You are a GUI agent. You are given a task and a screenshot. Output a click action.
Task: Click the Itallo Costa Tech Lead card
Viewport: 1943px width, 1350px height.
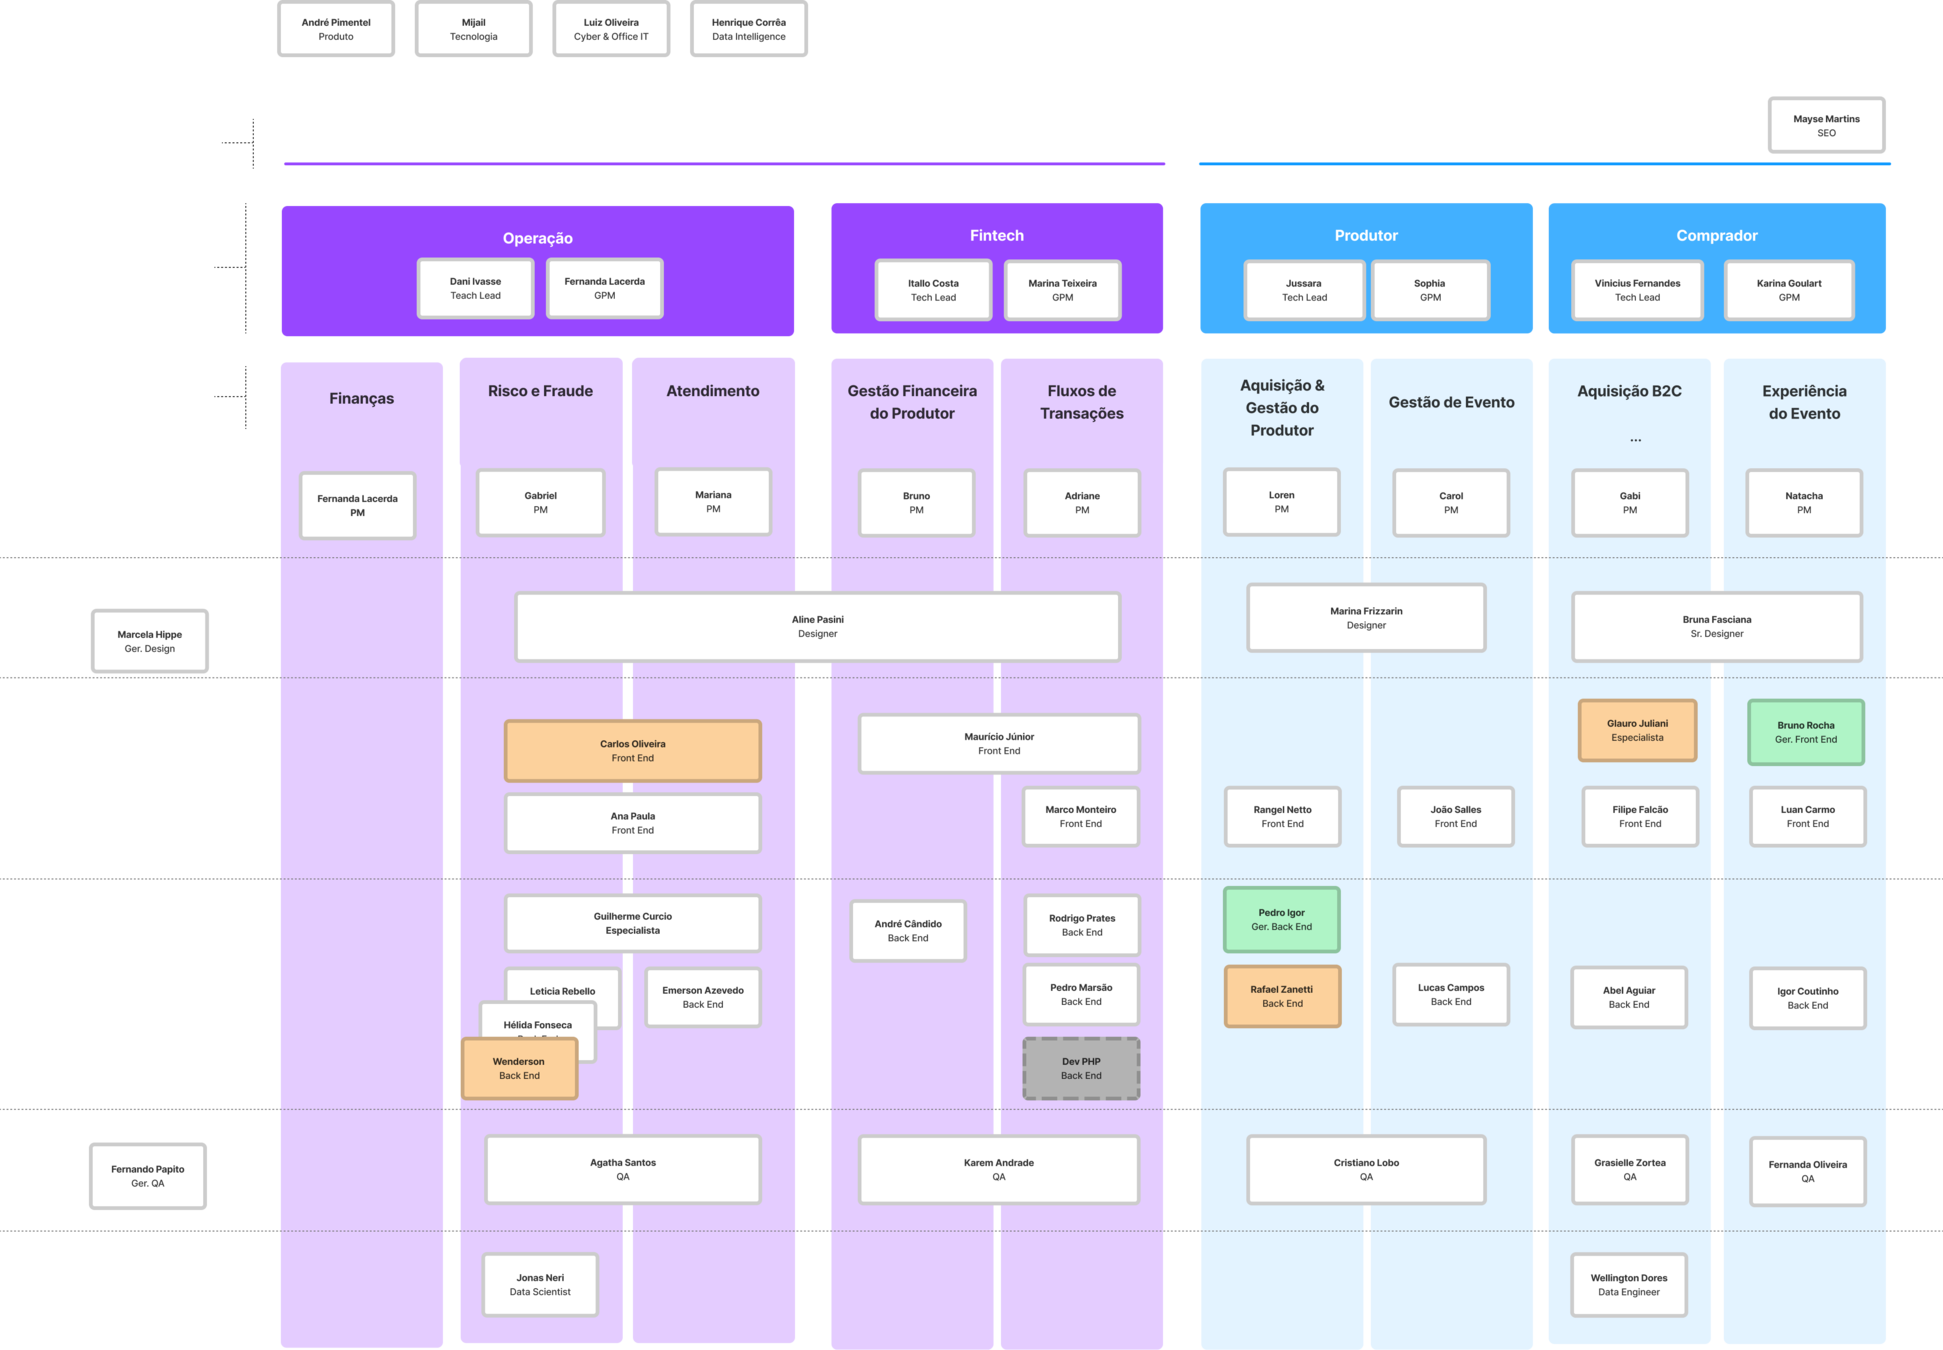click(933, 290)
